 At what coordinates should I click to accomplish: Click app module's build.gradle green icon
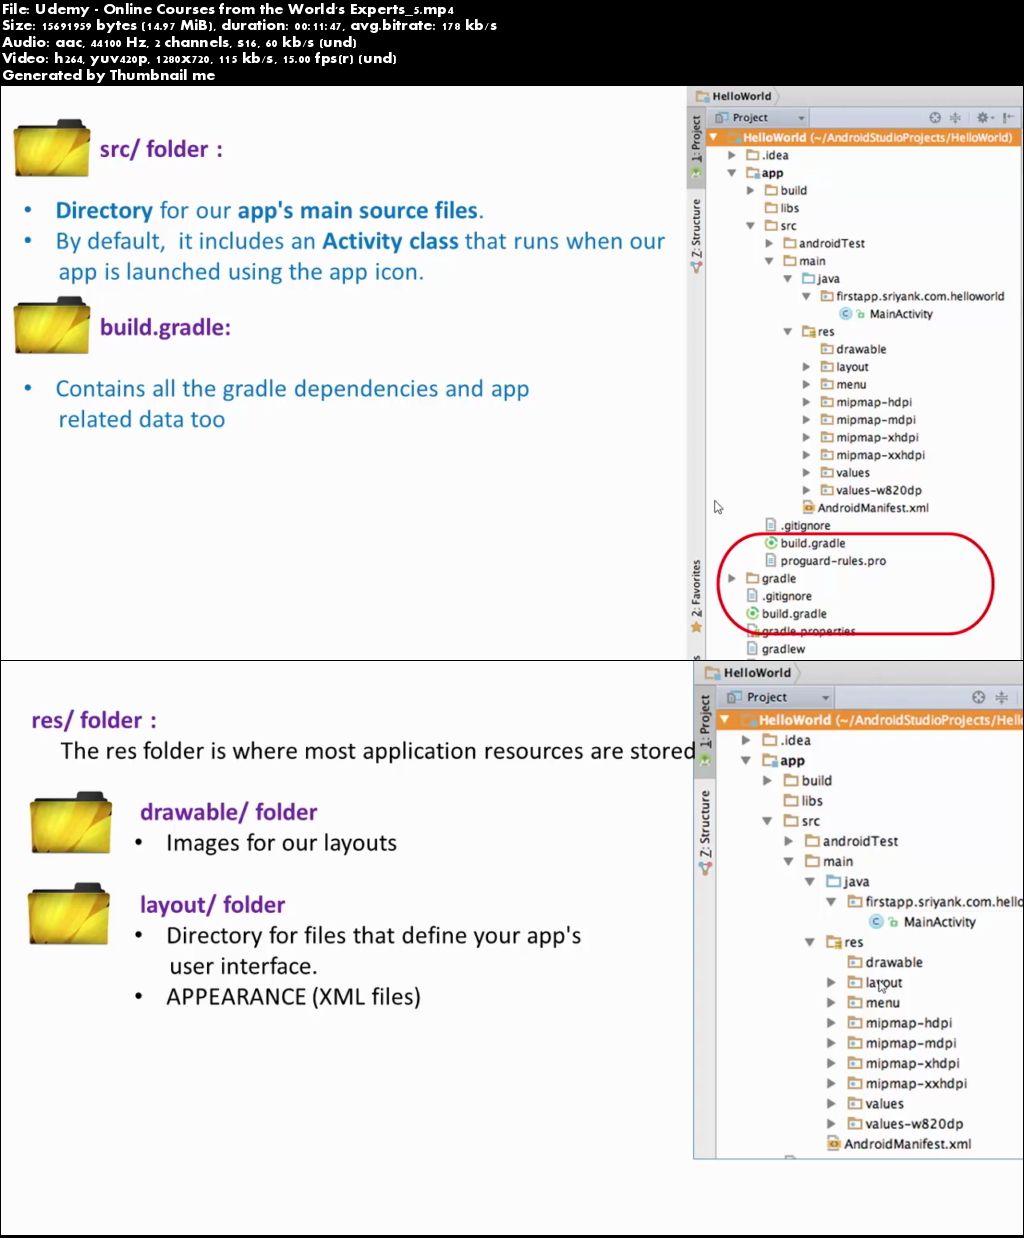pos(771,543)
